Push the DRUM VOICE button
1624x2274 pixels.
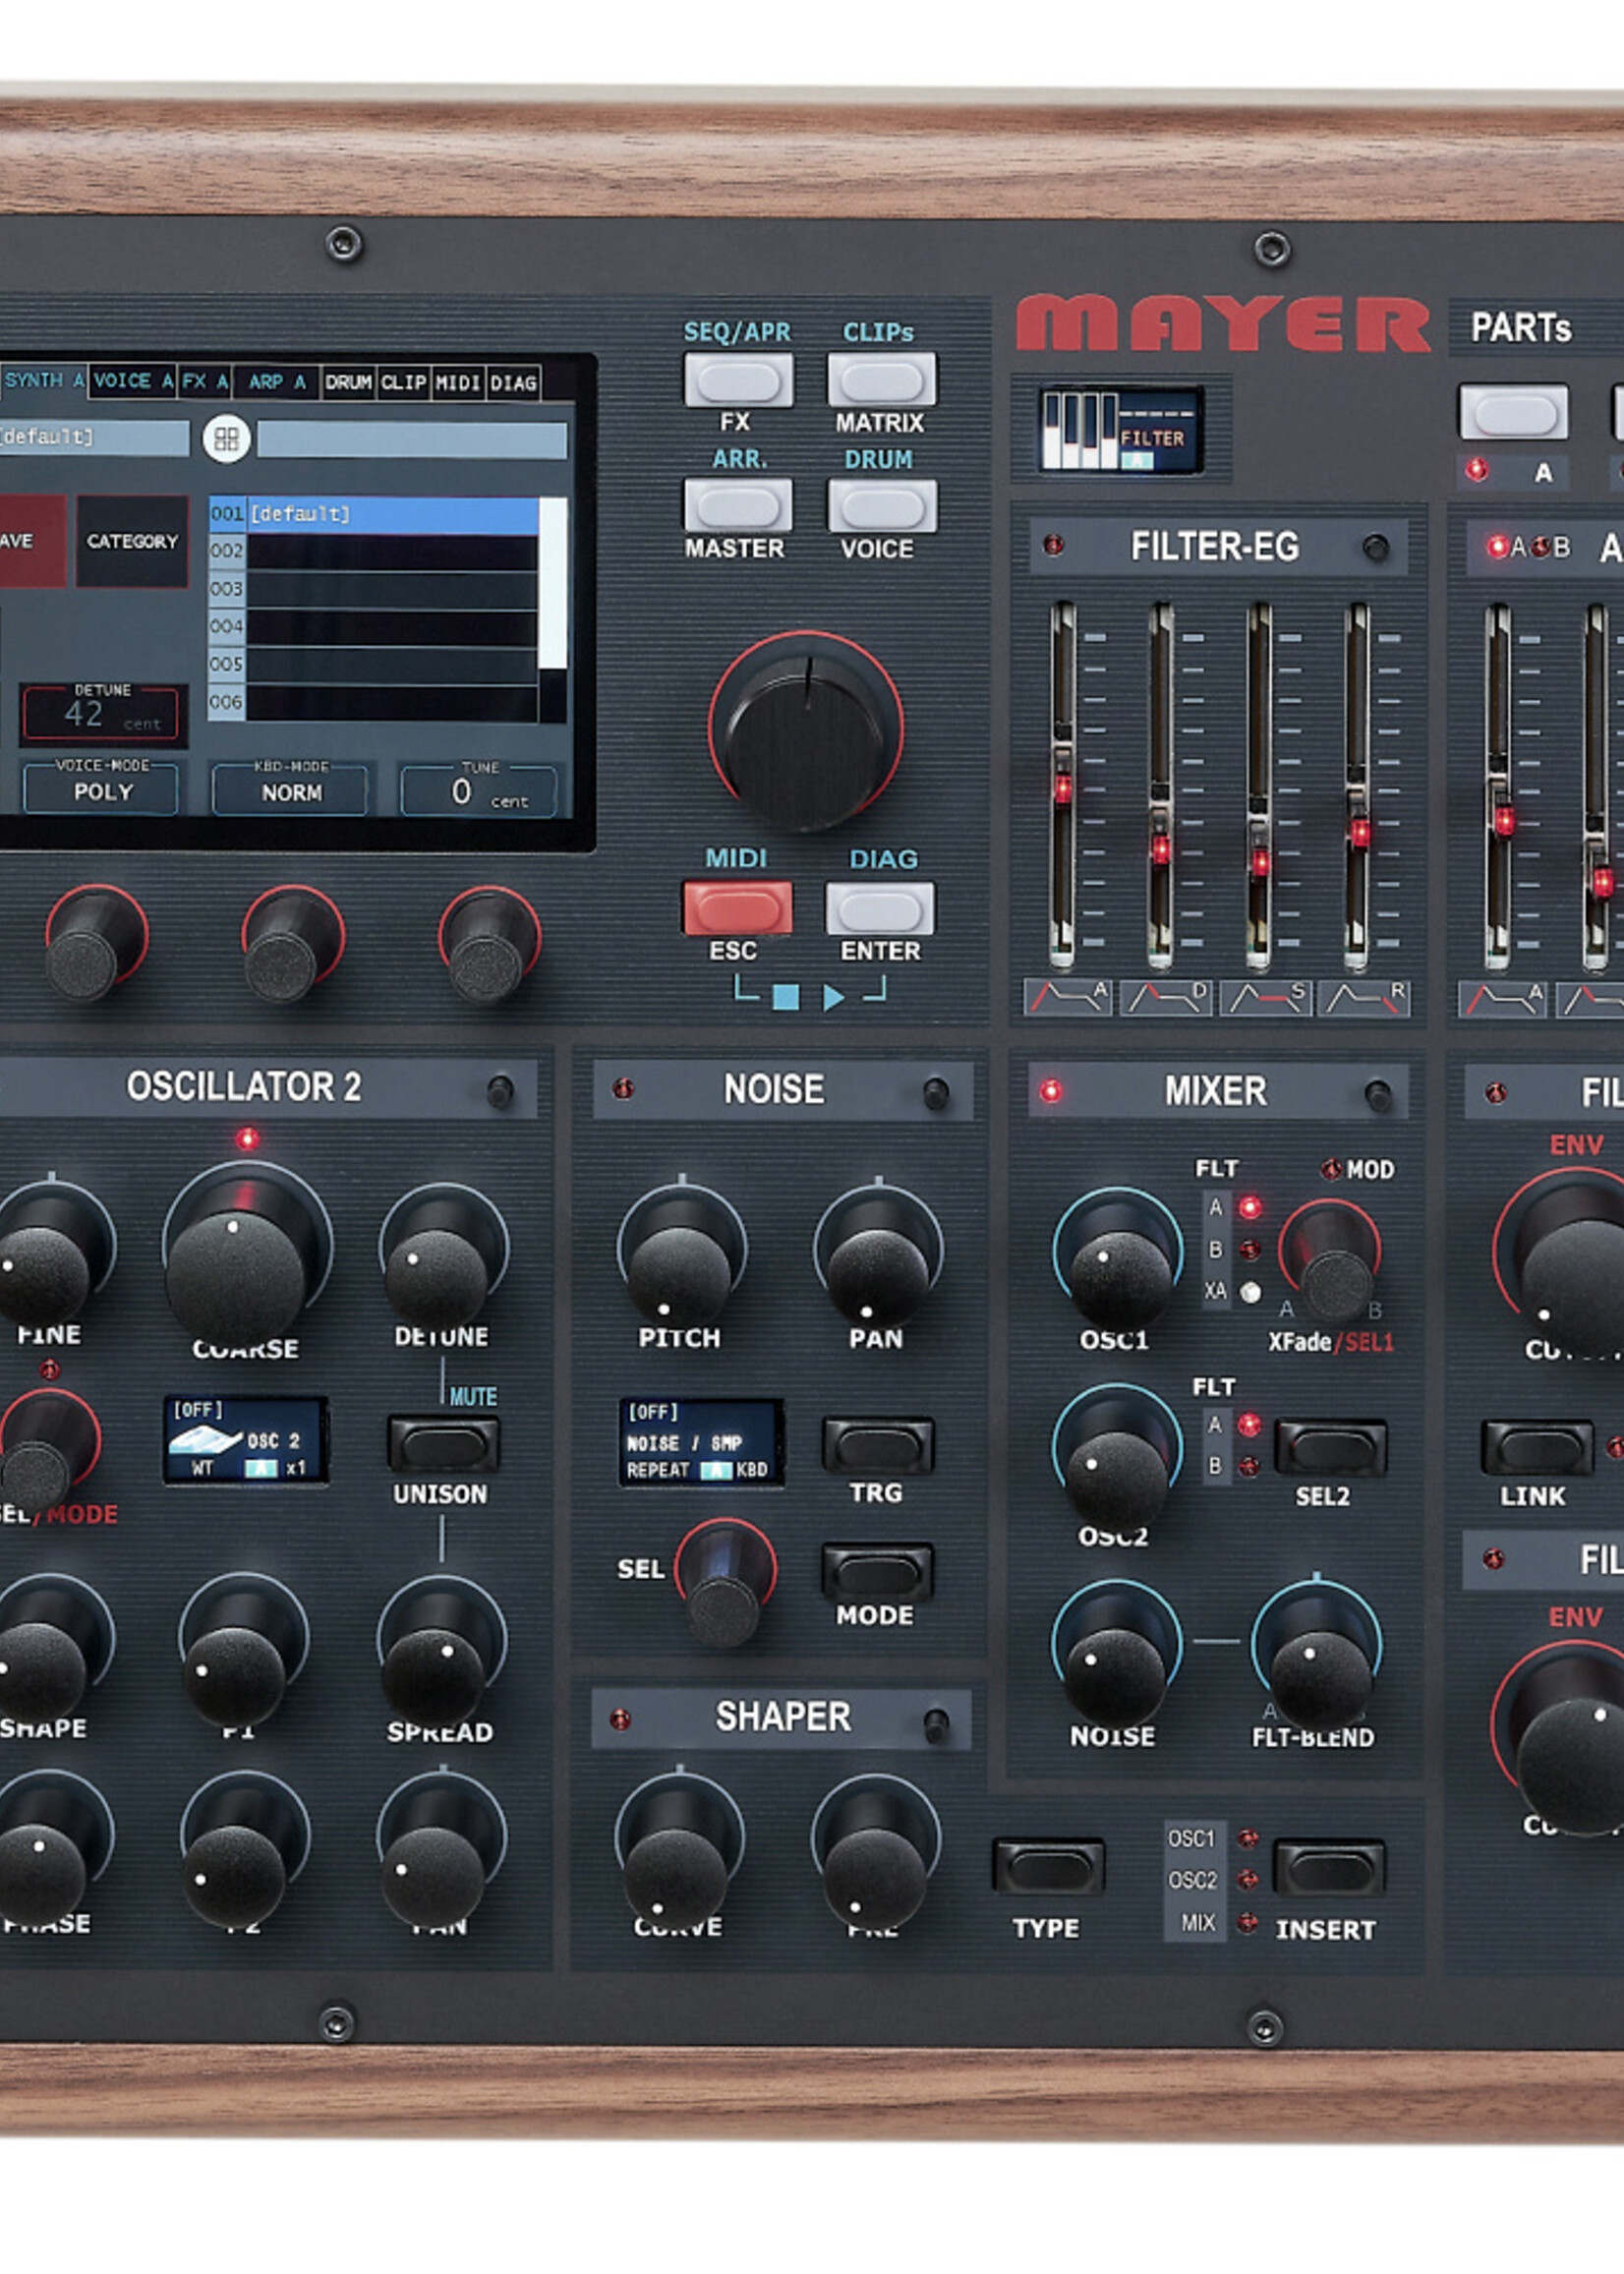point(881,506)
